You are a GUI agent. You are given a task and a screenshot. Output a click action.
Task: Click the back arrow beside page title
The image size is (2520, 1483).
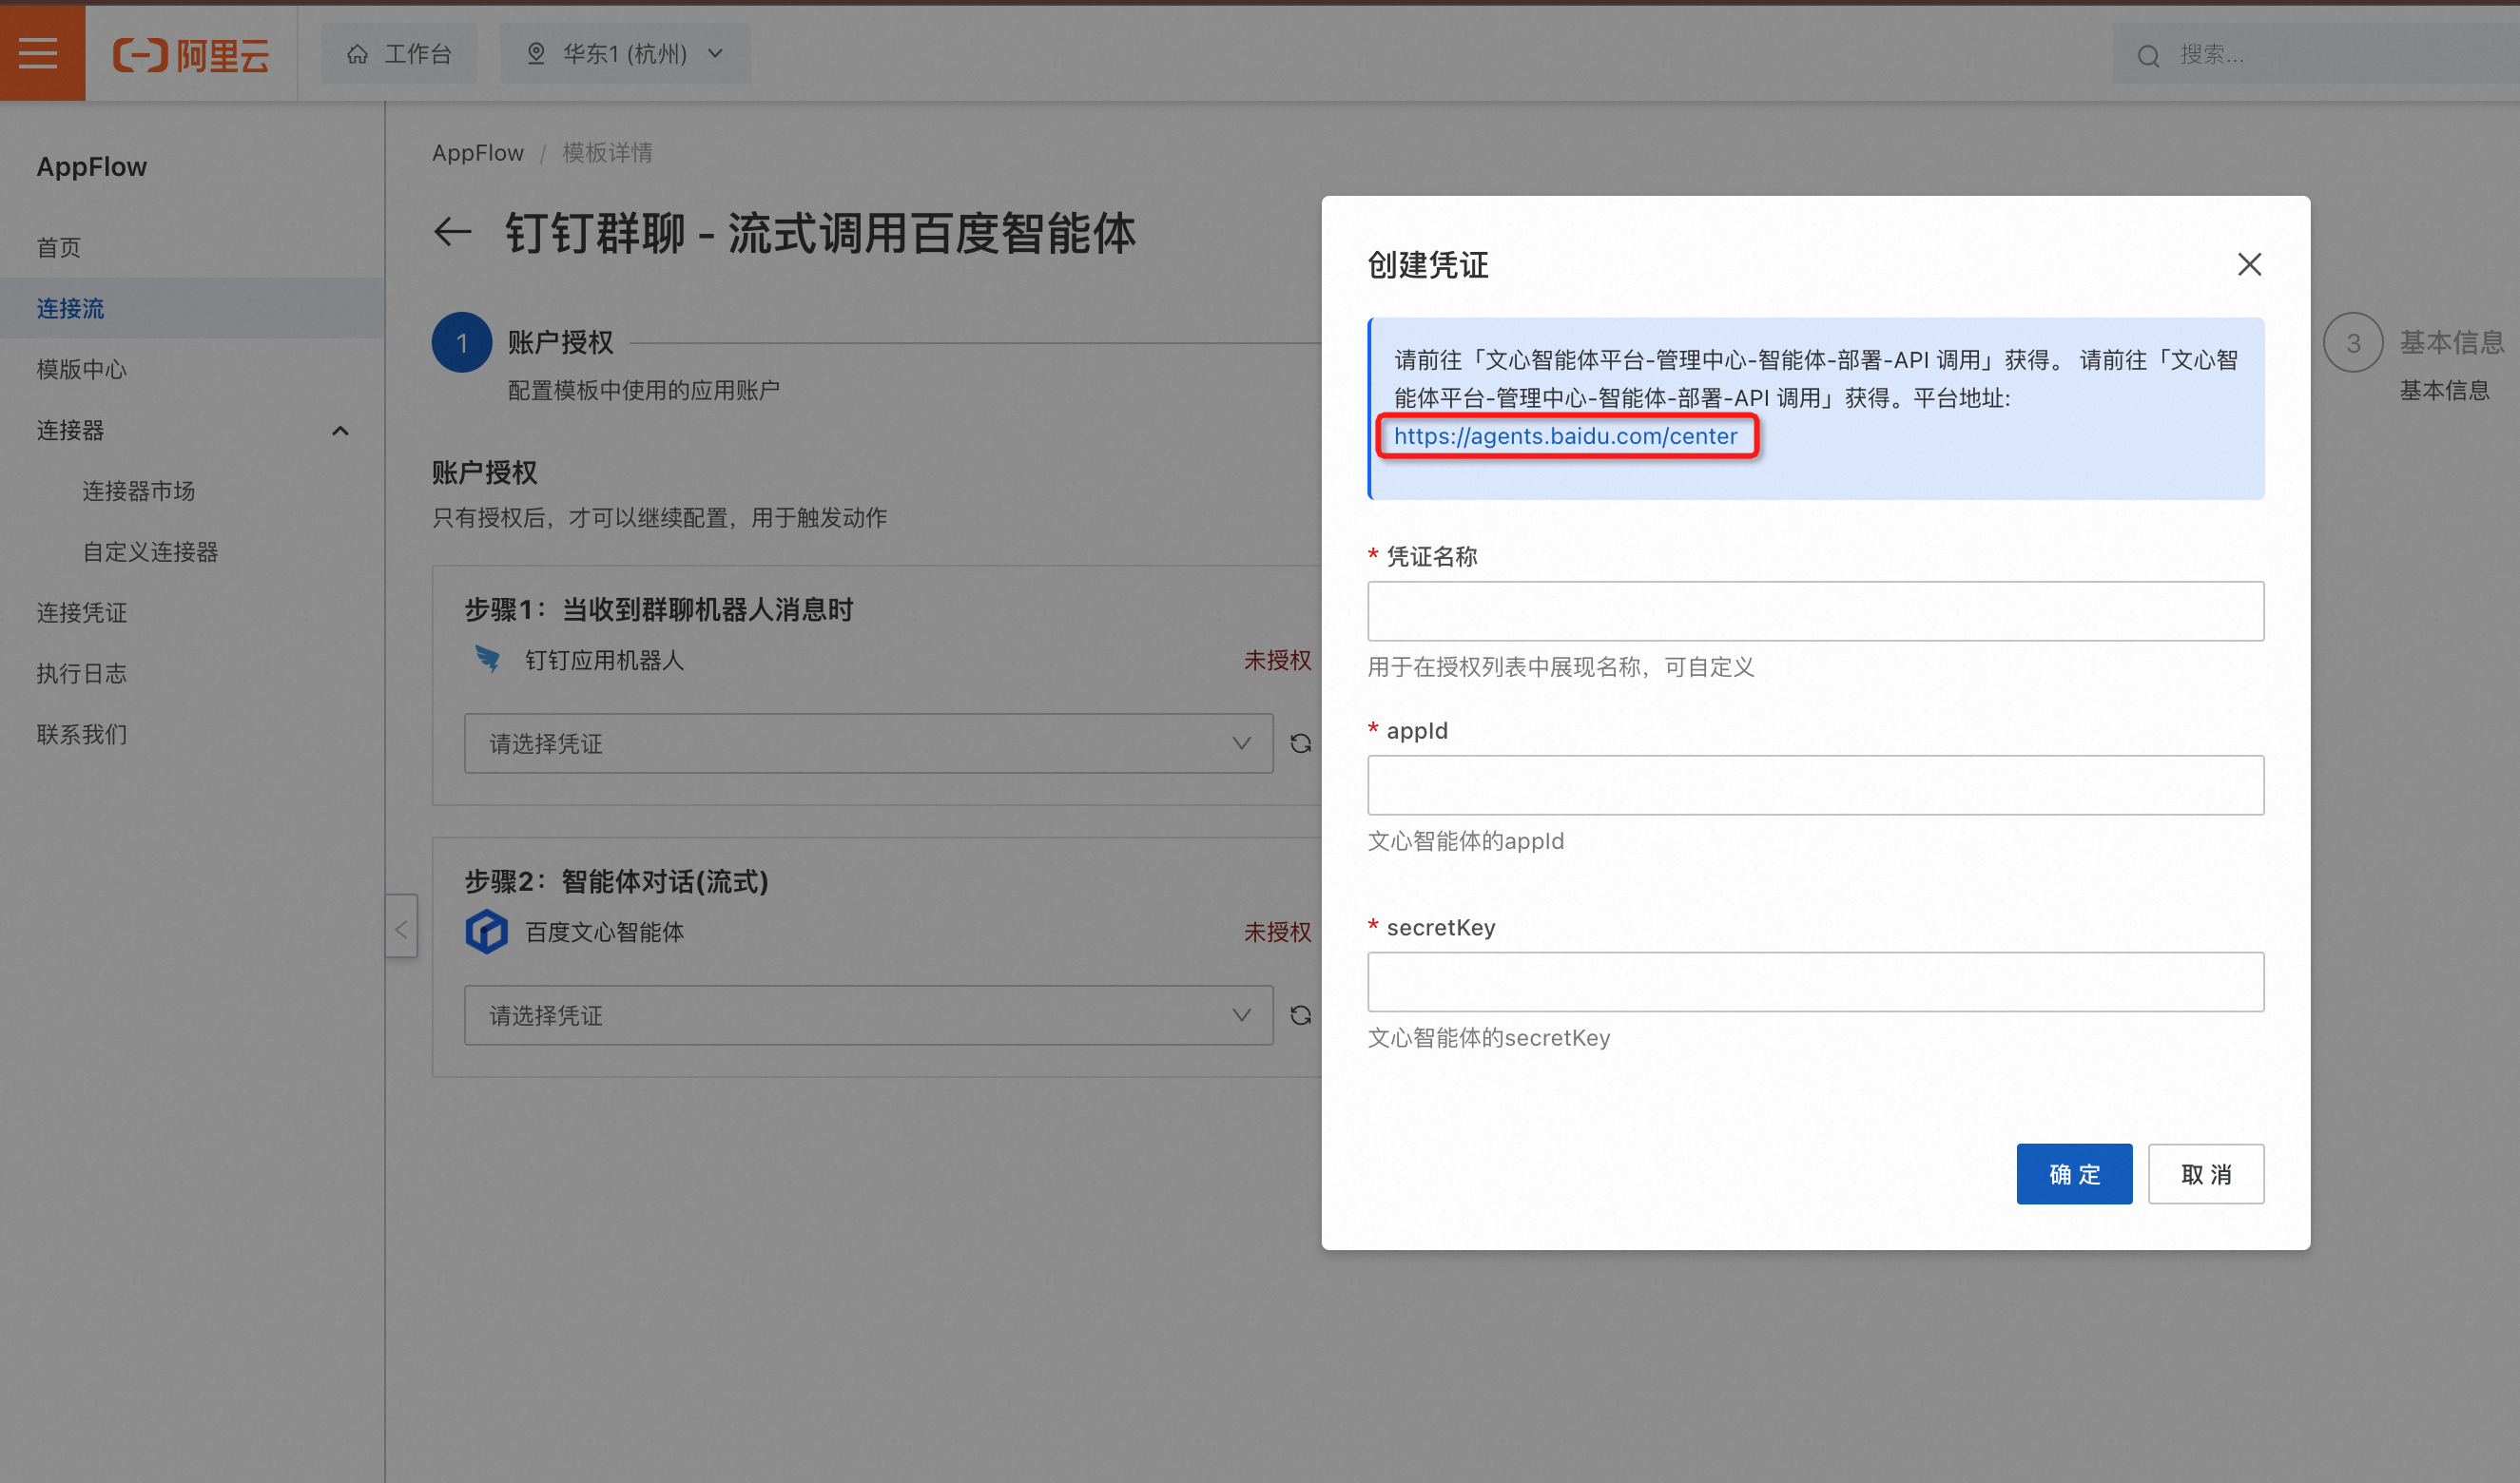click(452, 232)
